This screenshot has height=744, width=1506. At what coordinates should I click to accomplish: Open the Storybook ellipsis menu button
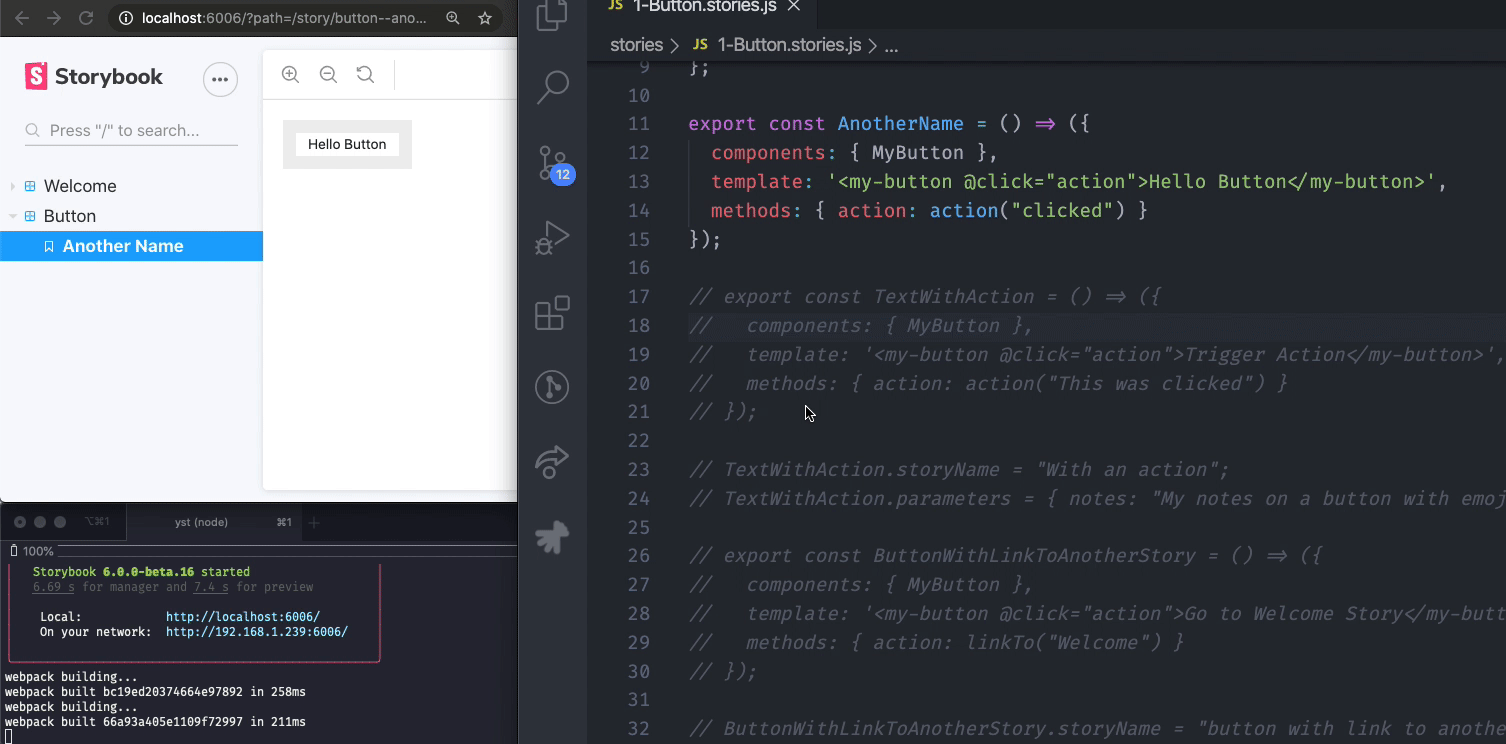[220, 79]
